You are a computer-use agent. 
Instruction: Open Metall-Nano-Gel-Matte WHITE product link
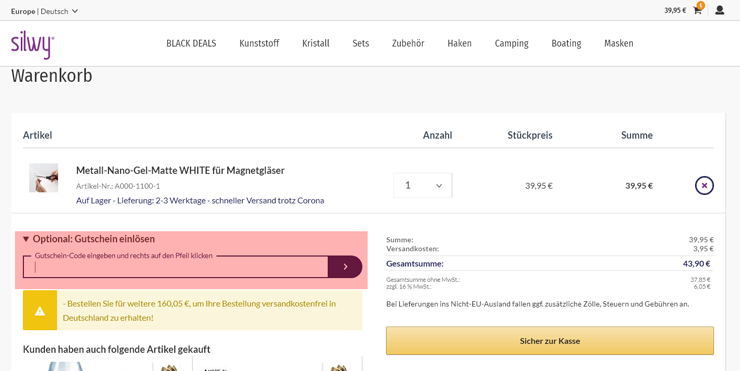(x=180, y=170)
